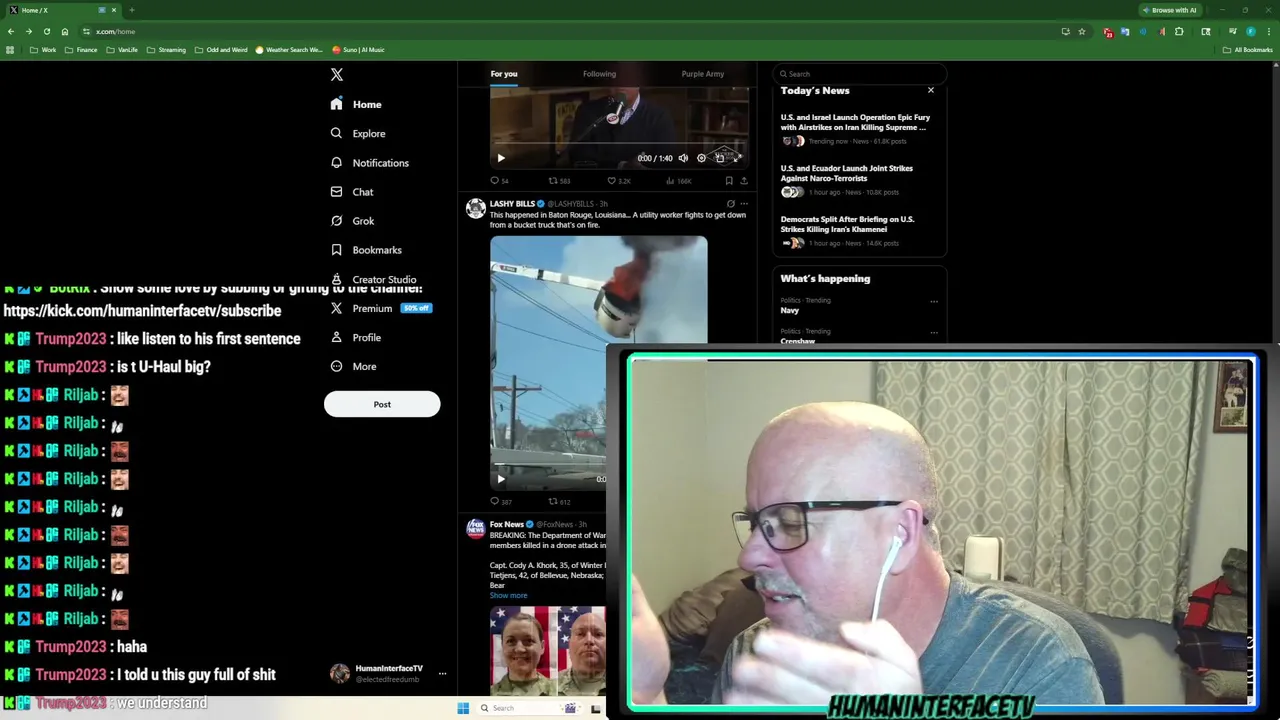Open the Fox News profile avatar
Image resolution: width=1280 pixels, height=720 pixels.
(476, 529)
